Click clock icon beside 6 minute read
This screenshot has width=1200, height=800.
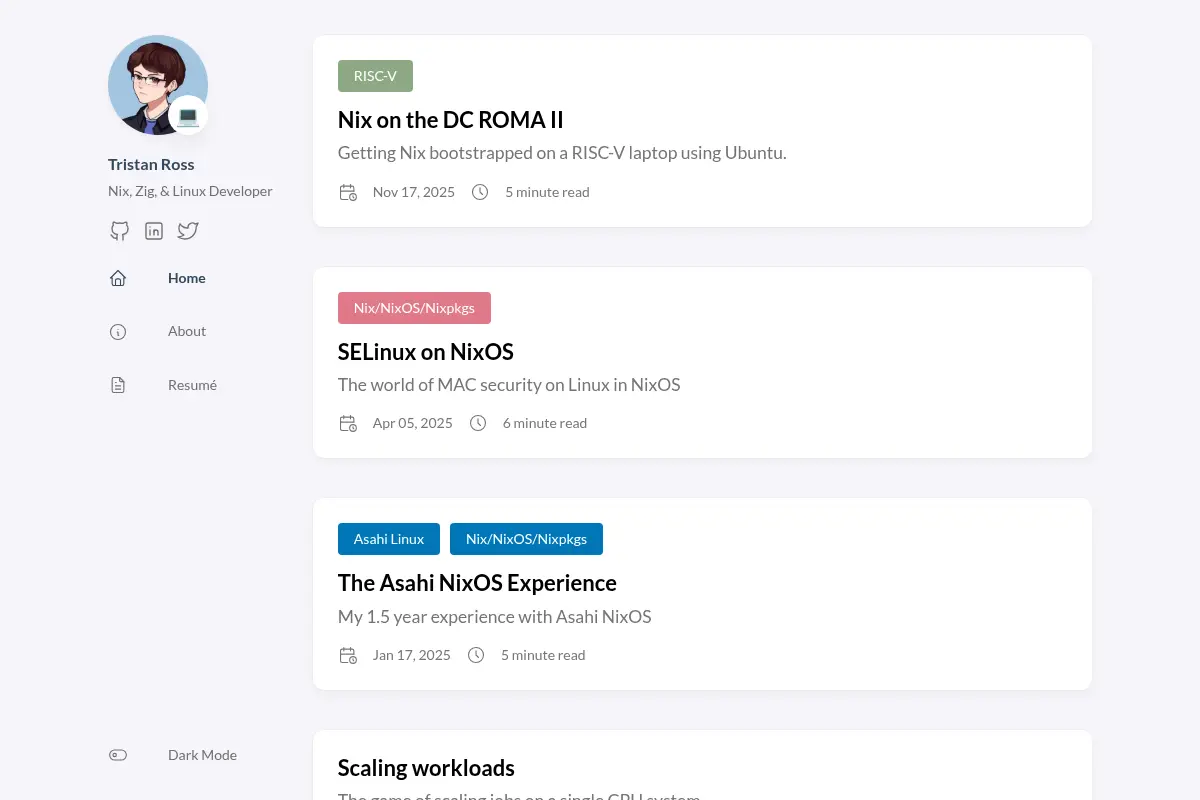click(478, 423)
